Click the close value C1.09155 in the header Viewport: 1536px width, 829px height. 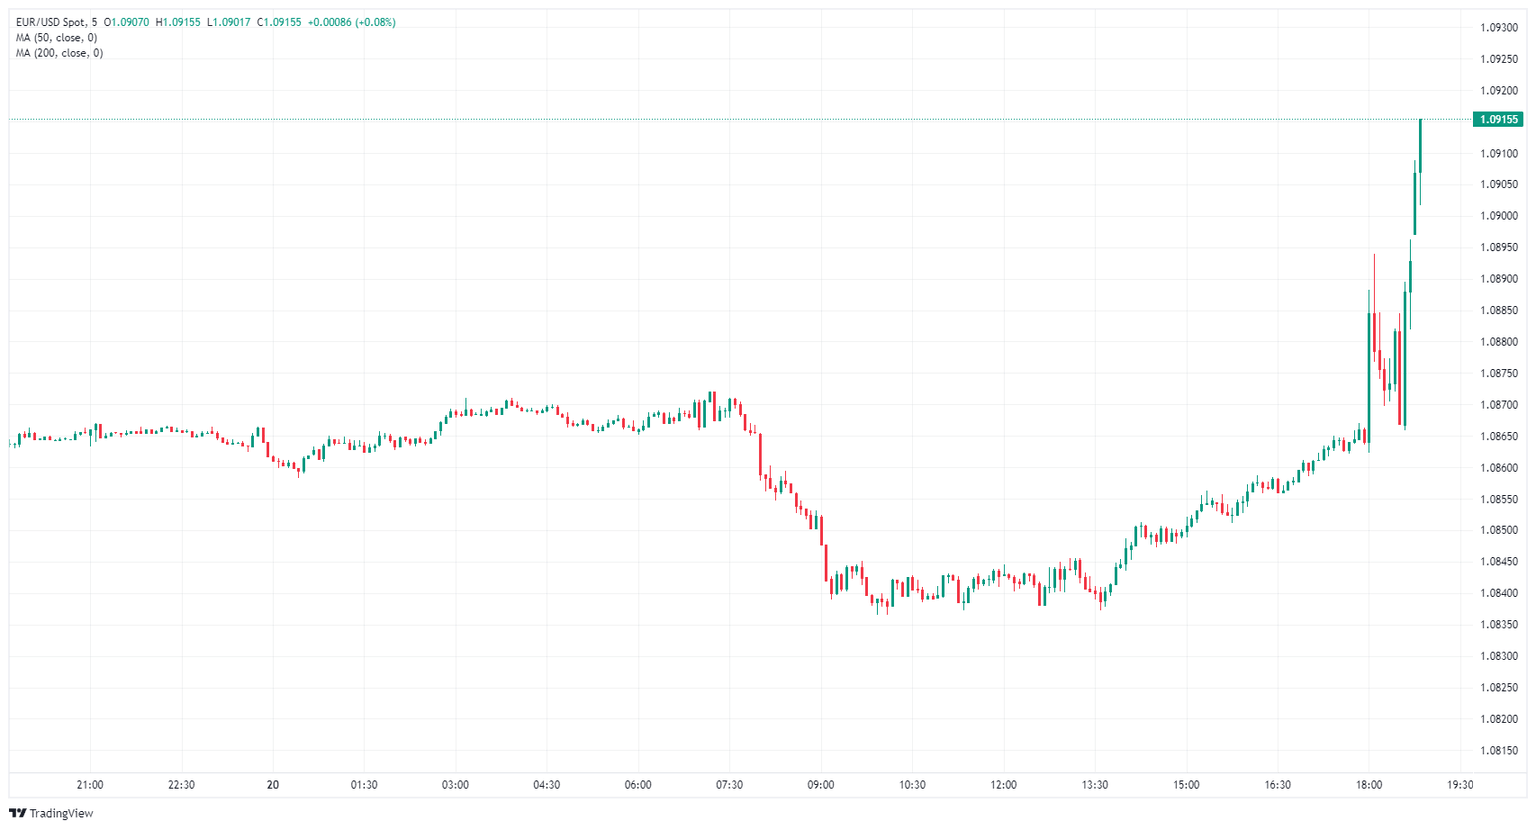pyautogui.click(x=279, y=22)
